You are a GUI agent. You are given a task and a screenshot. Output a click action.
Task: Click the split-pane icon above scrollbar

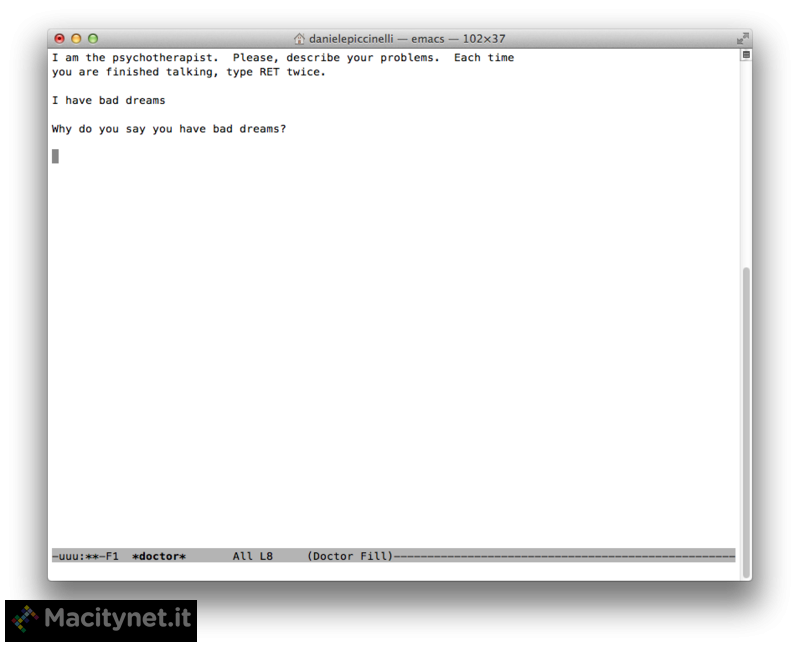click(x=746, y=55)
